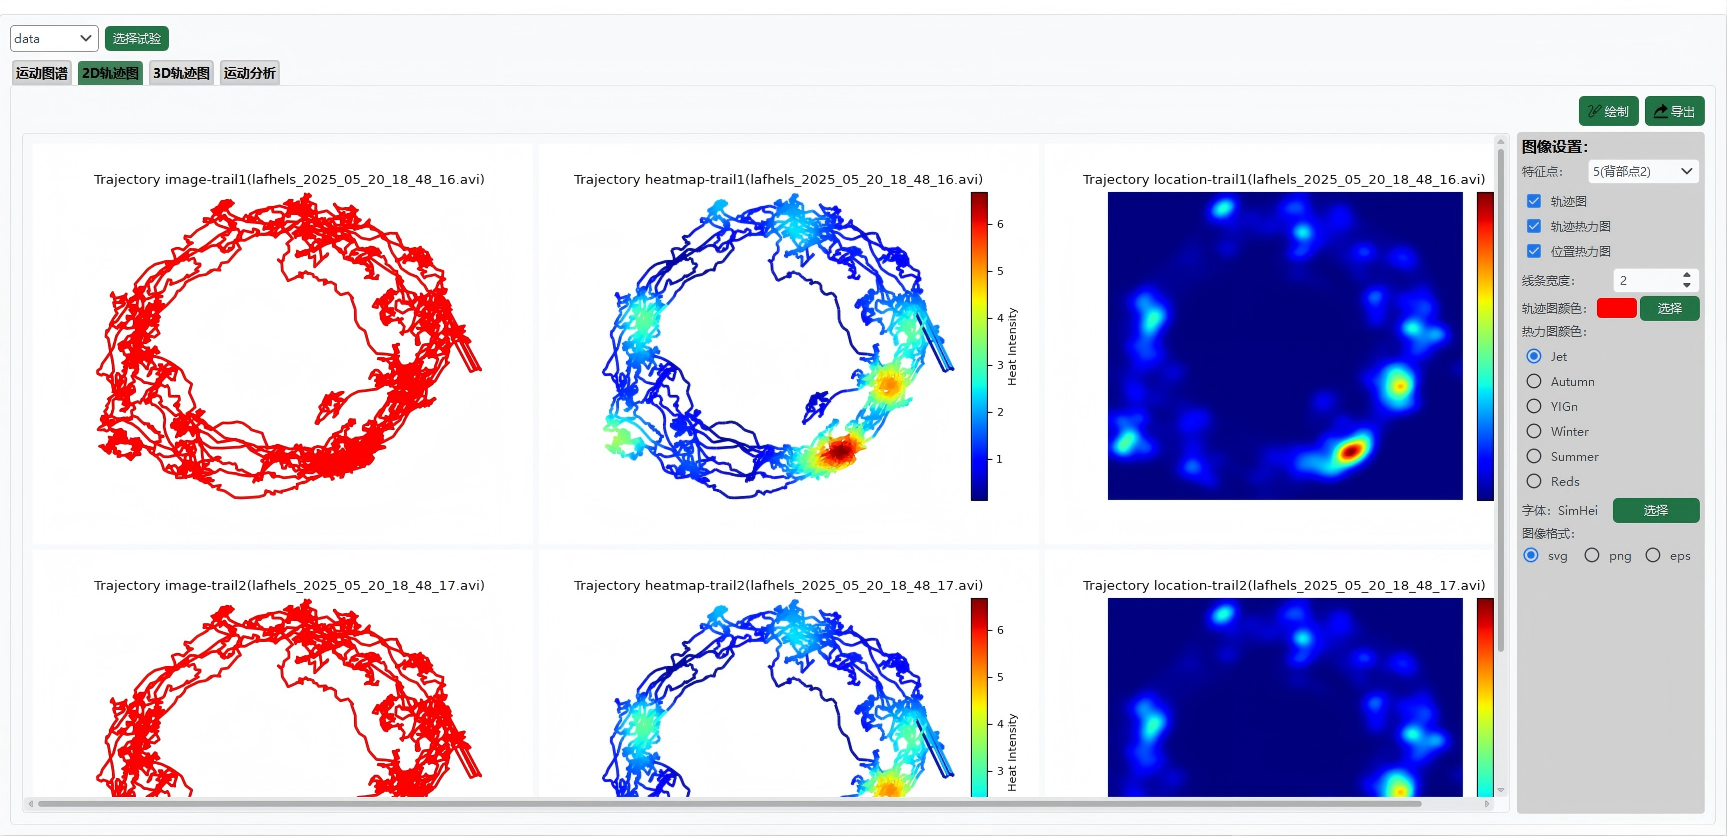Screen dimensions: 1728x837
Task: Click the scroll-down arrow of plot area
Action: 1501,790
